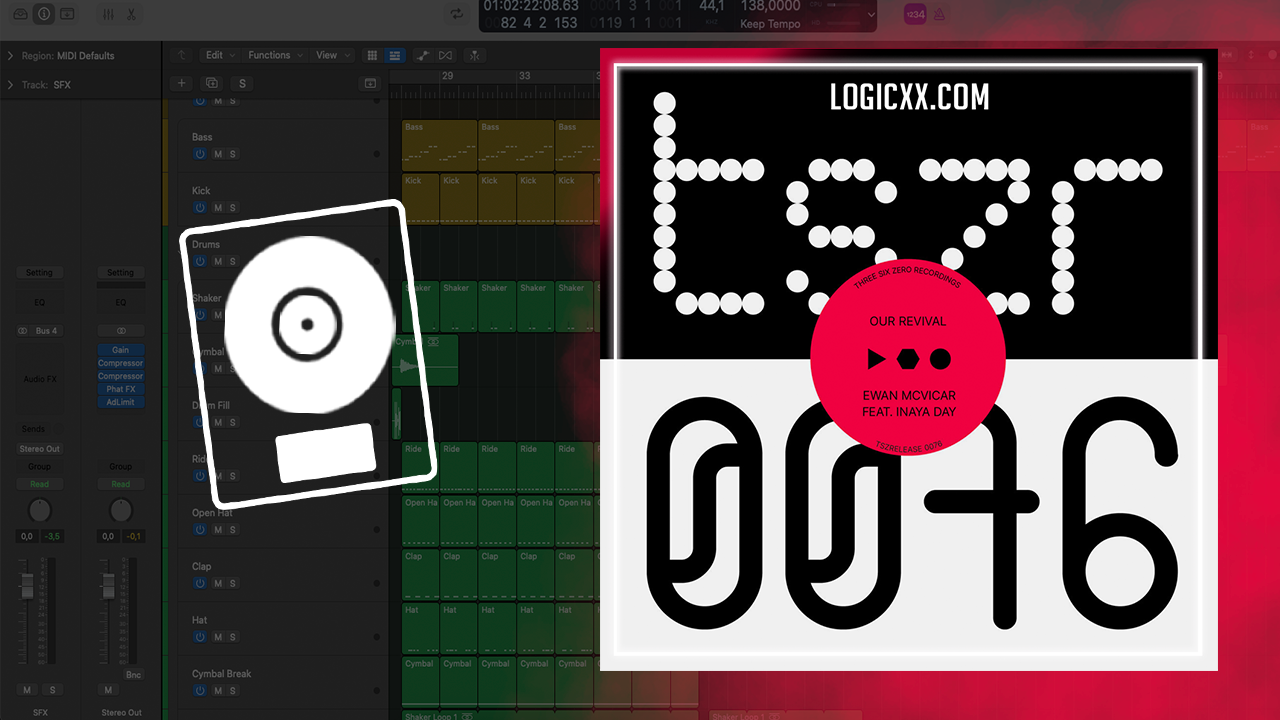Open the Library panel icon
Screen dimensions: 1280x720
[x=20, y=14]
